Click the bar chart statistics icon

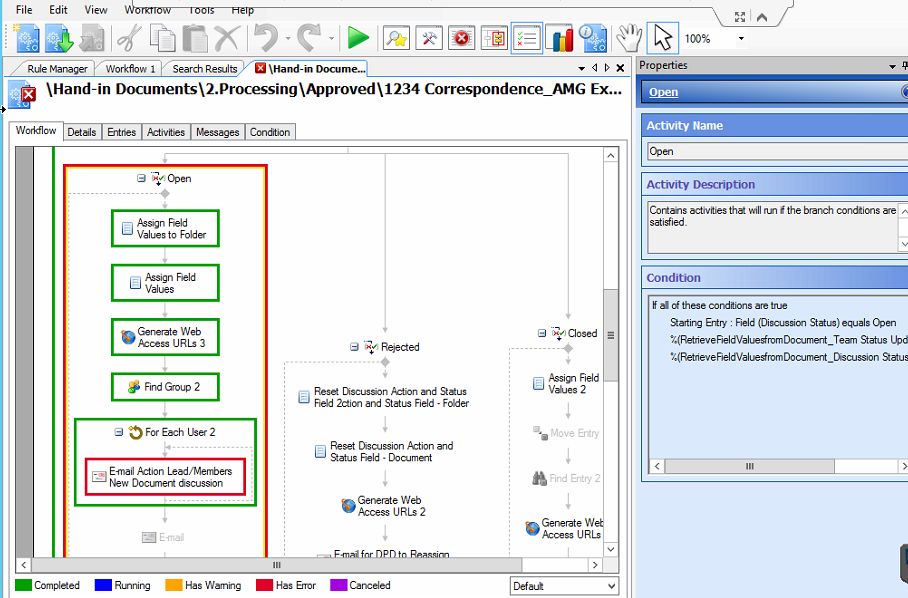point(561,38)
